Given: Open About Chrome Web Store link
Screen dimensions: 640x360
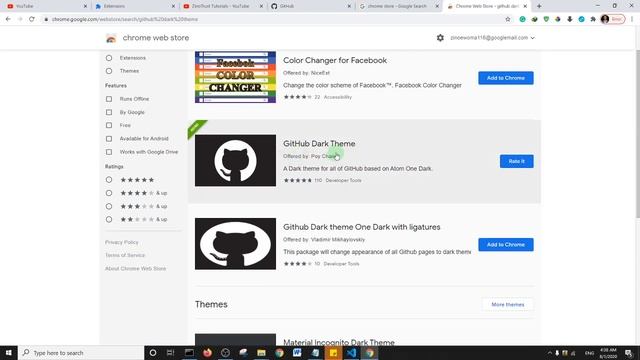Looking at the screenshot, I should click(136, 269).
